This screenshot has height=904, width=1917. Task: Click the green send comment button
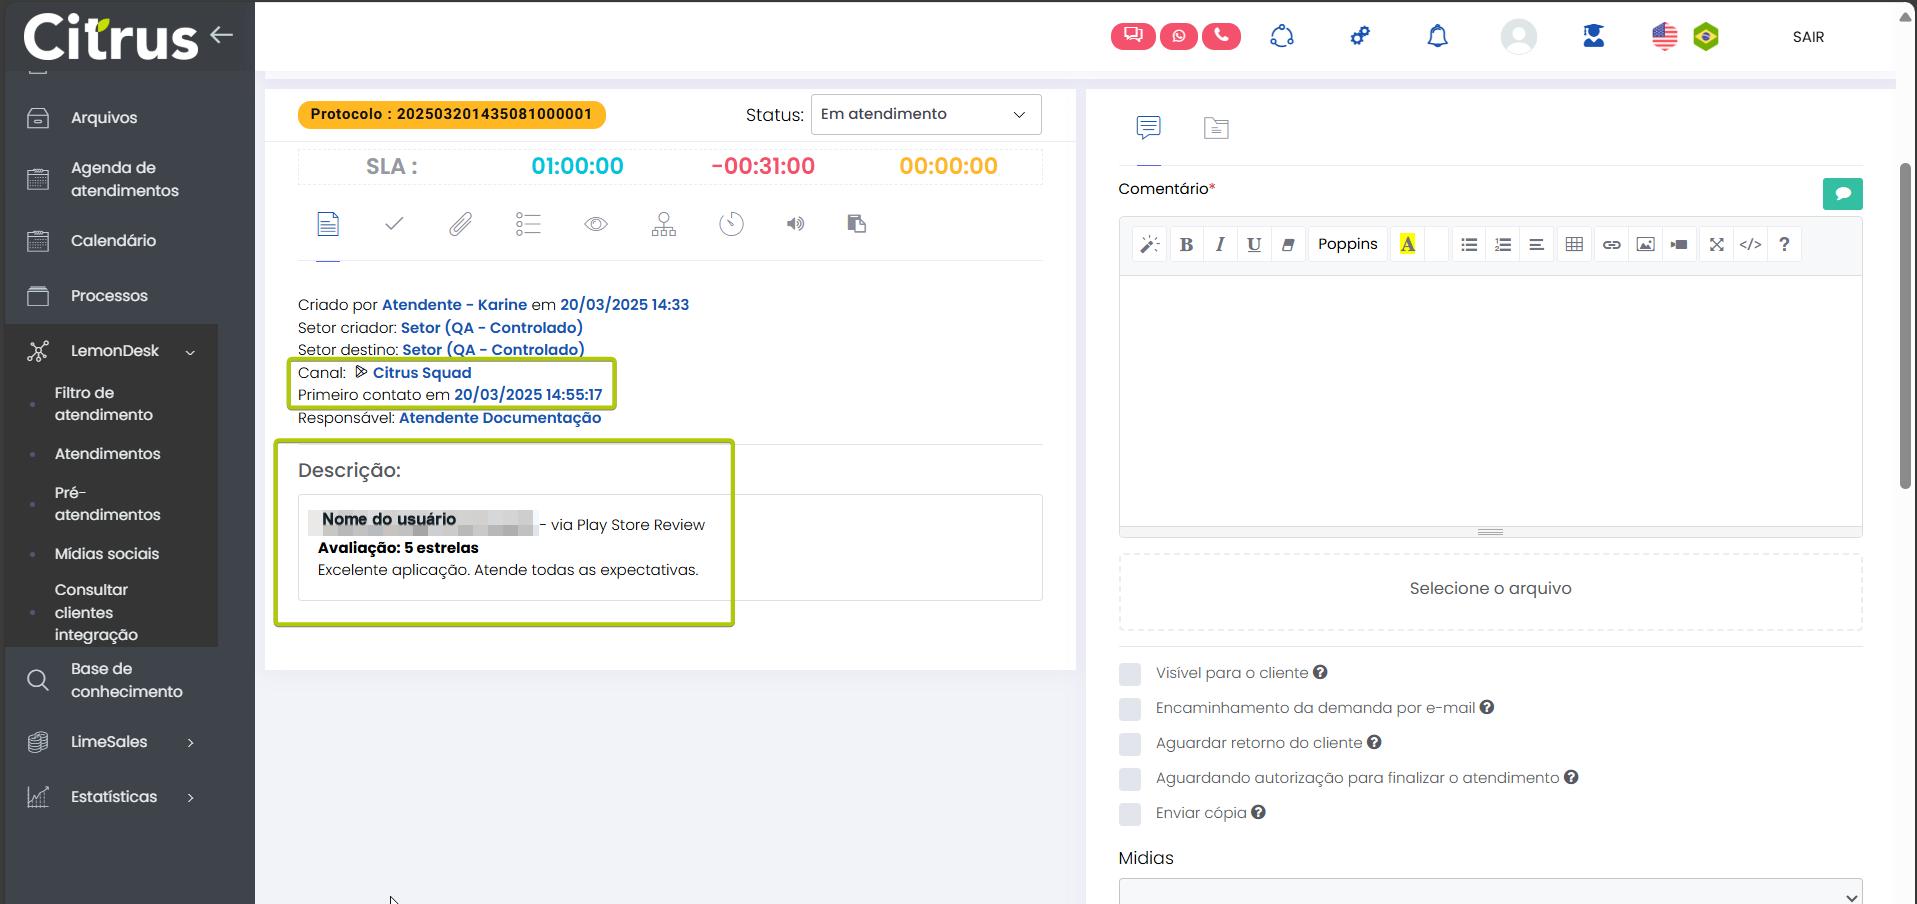click(x=1842, y=194)
